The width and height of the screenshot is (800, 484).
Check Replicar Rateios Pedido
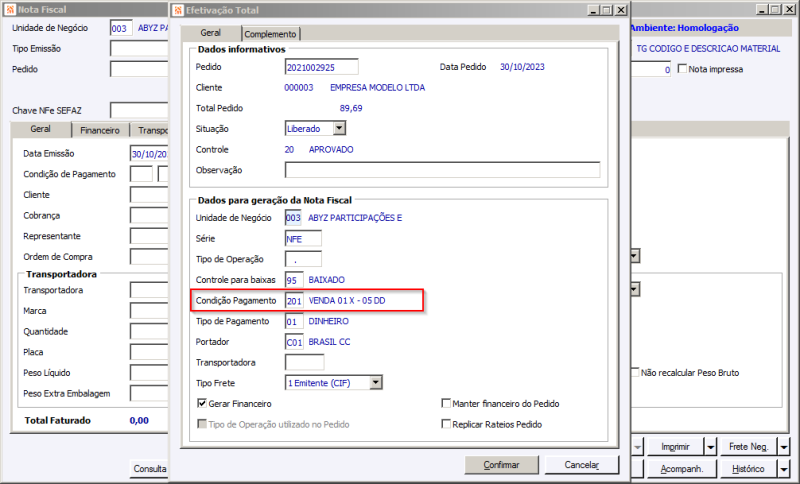point(445,424)
